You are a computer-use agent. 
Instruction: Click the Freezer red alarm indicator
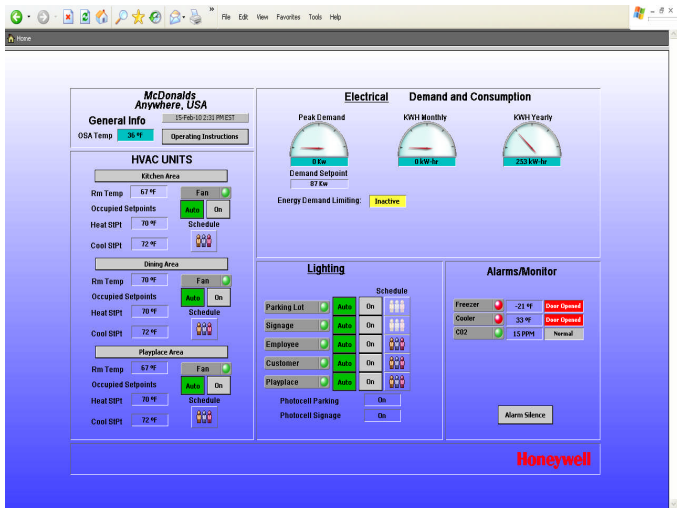coord(498,305)
